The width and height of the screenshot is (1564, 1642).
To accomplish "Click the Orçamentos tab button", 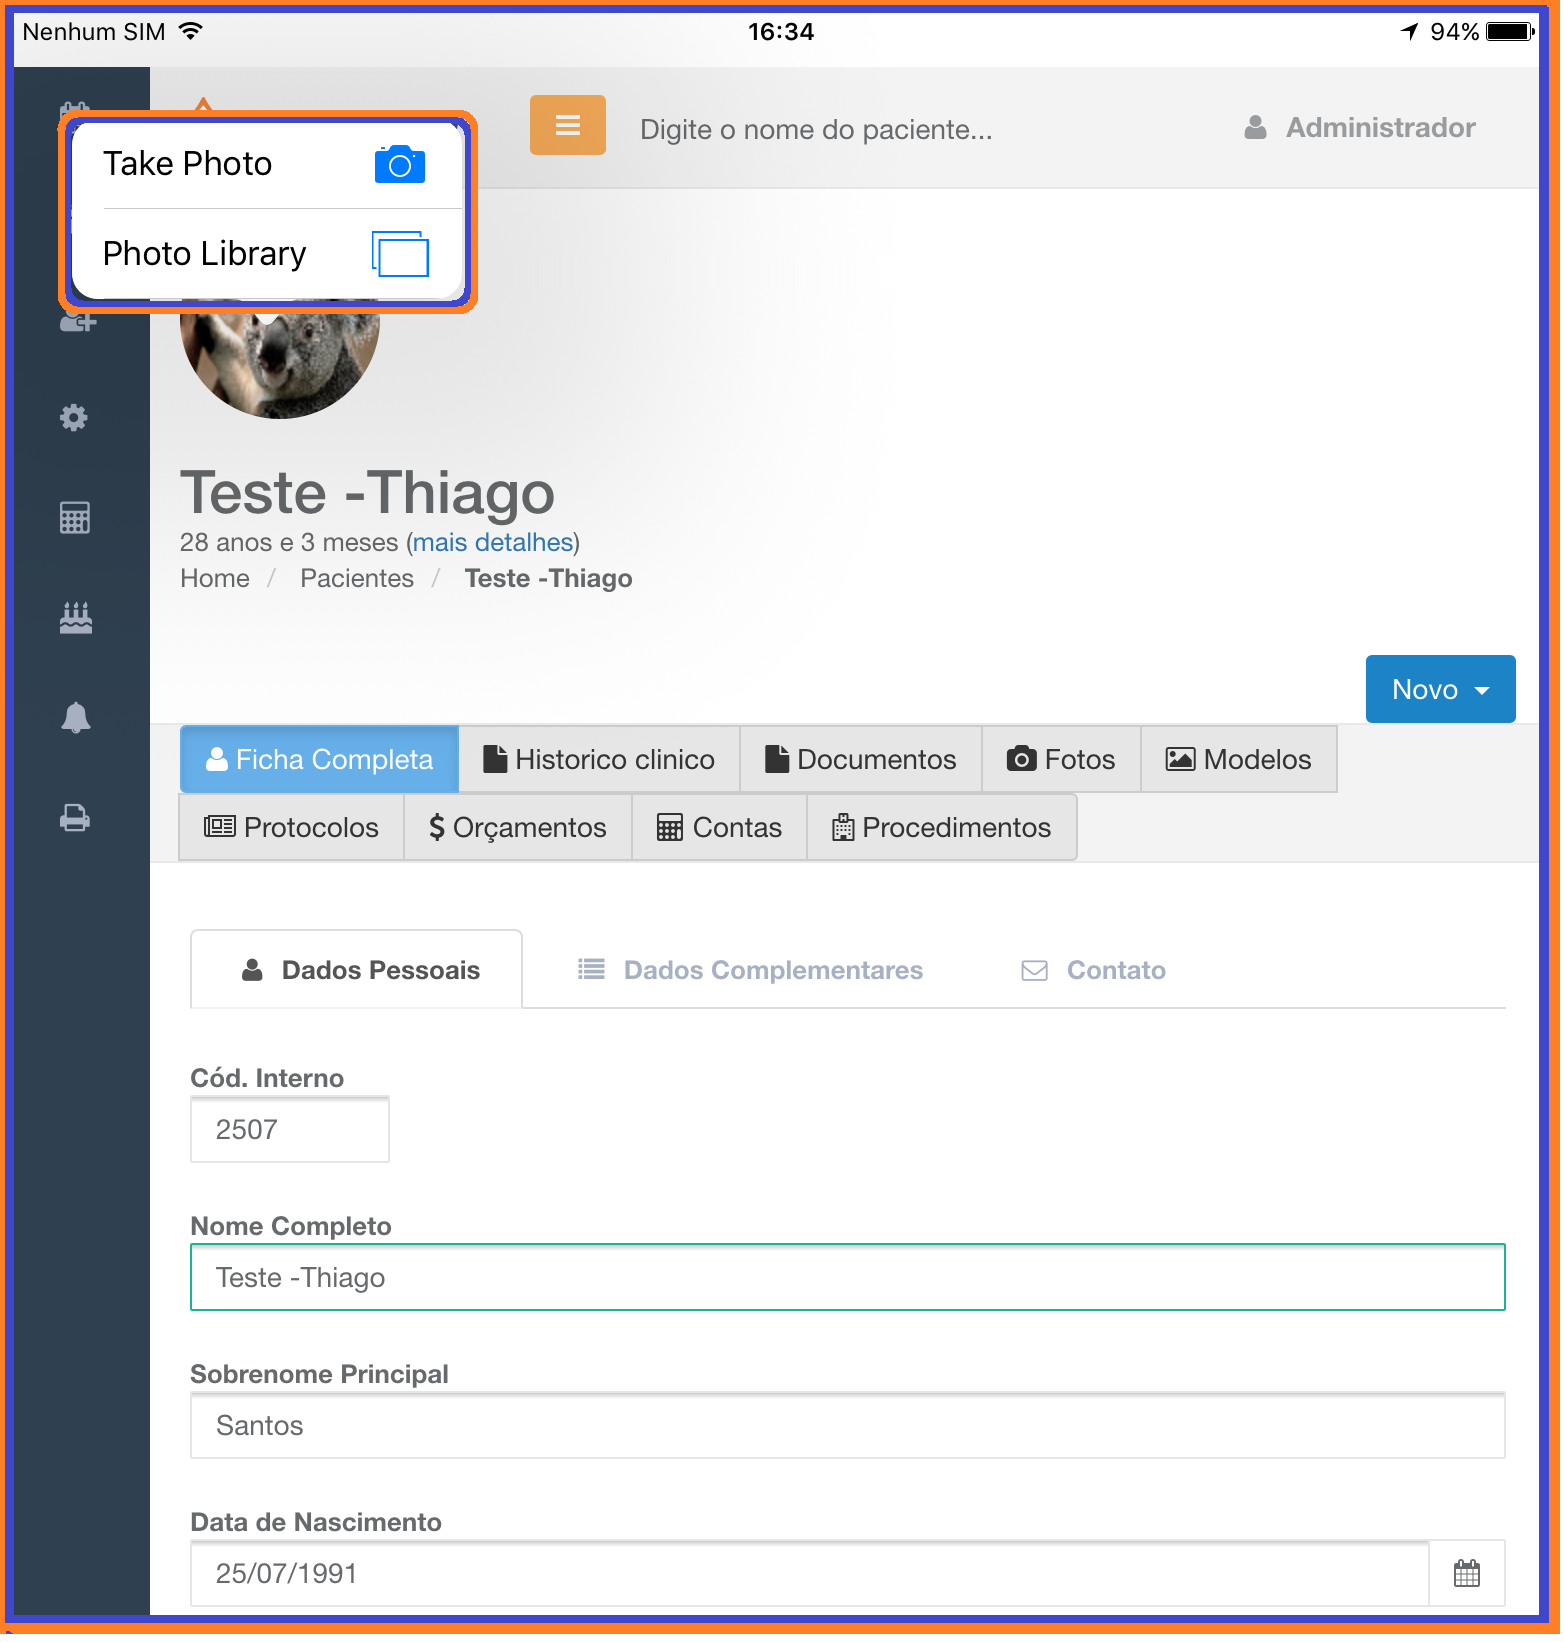I will pos(518,828).
